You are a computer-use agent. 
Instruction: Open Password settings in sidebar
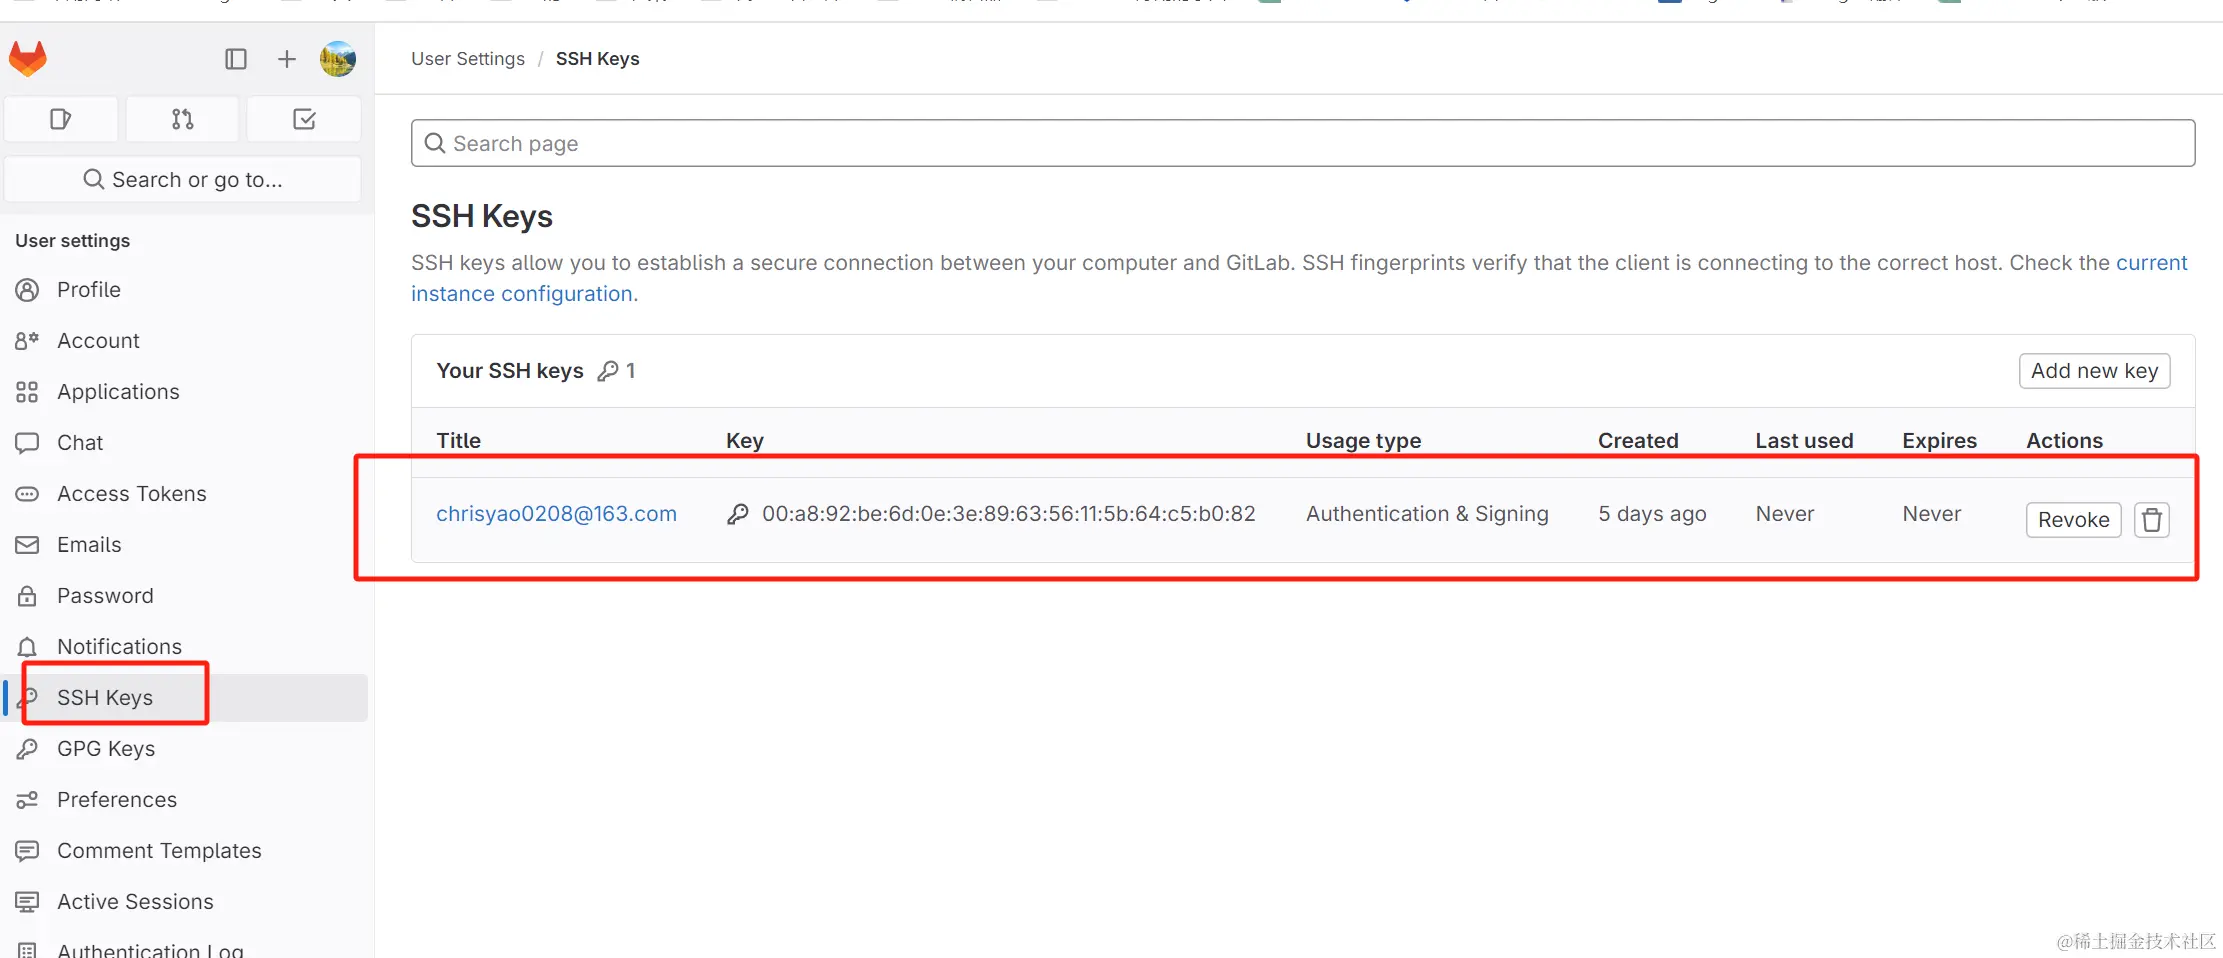tap(186, 596)
